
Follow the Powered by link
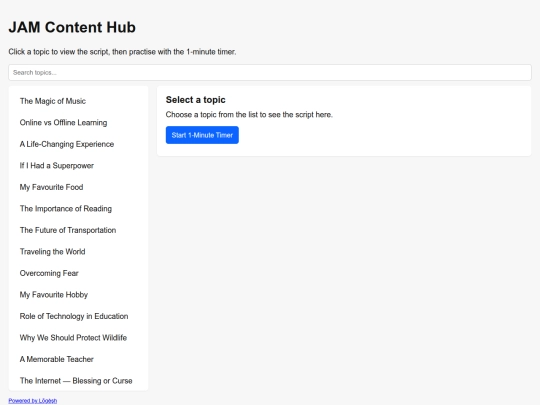click(x=33, y=401)
